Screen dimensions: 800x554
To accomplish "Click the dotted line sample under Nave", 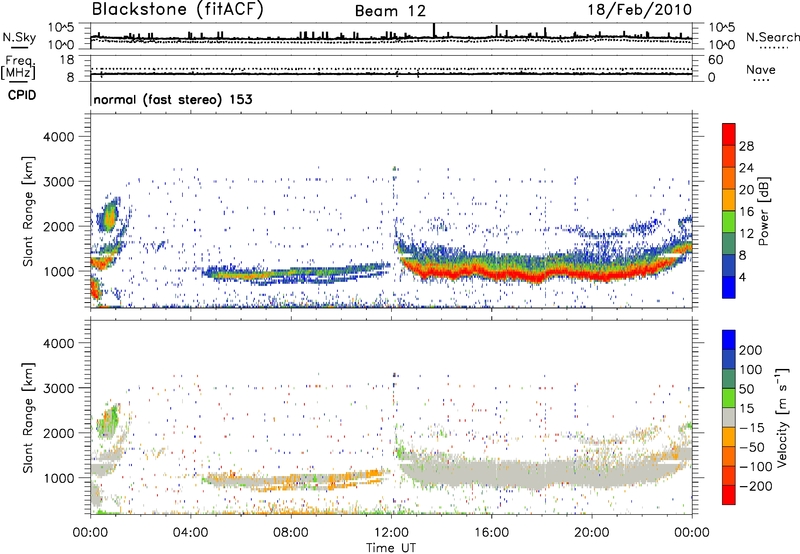I will point(761,81).
